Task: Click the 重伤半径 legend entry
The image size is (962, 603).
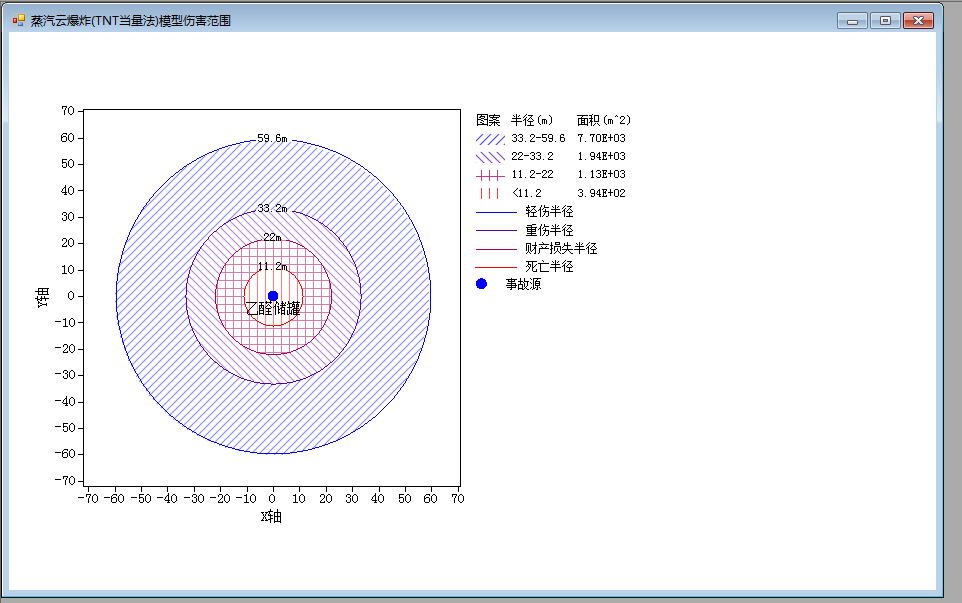Action: [x=525, y=231]
